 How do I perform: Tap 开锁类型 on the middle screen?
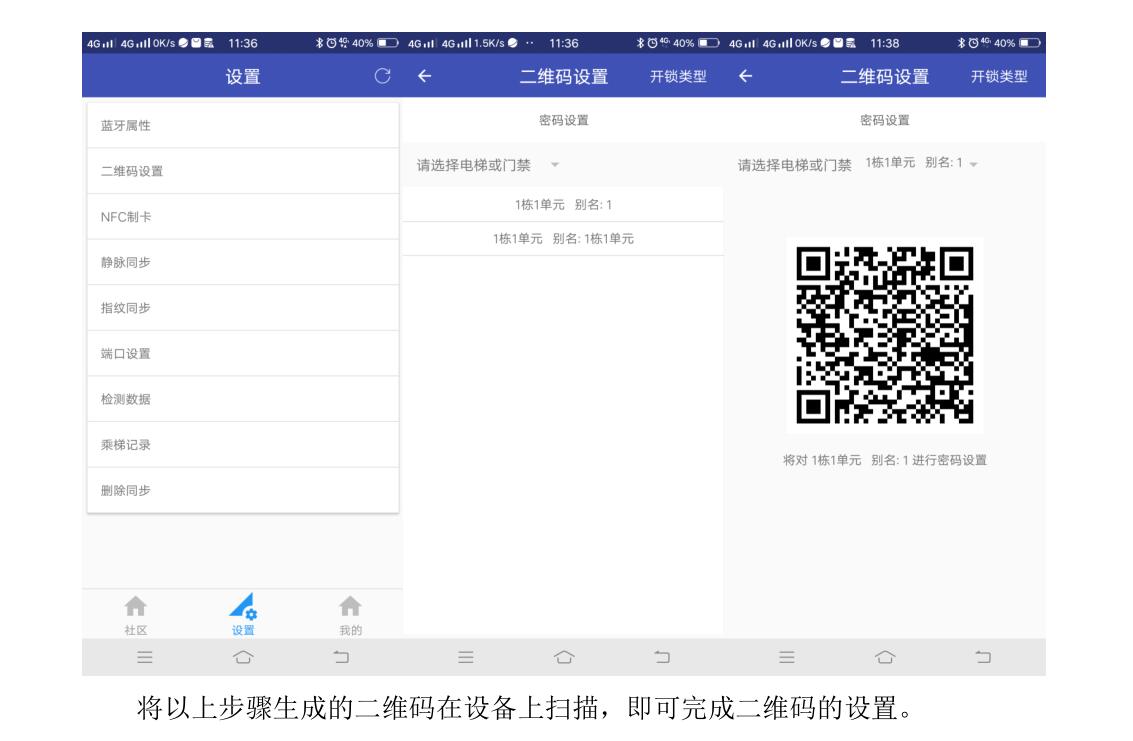(678, 77)
